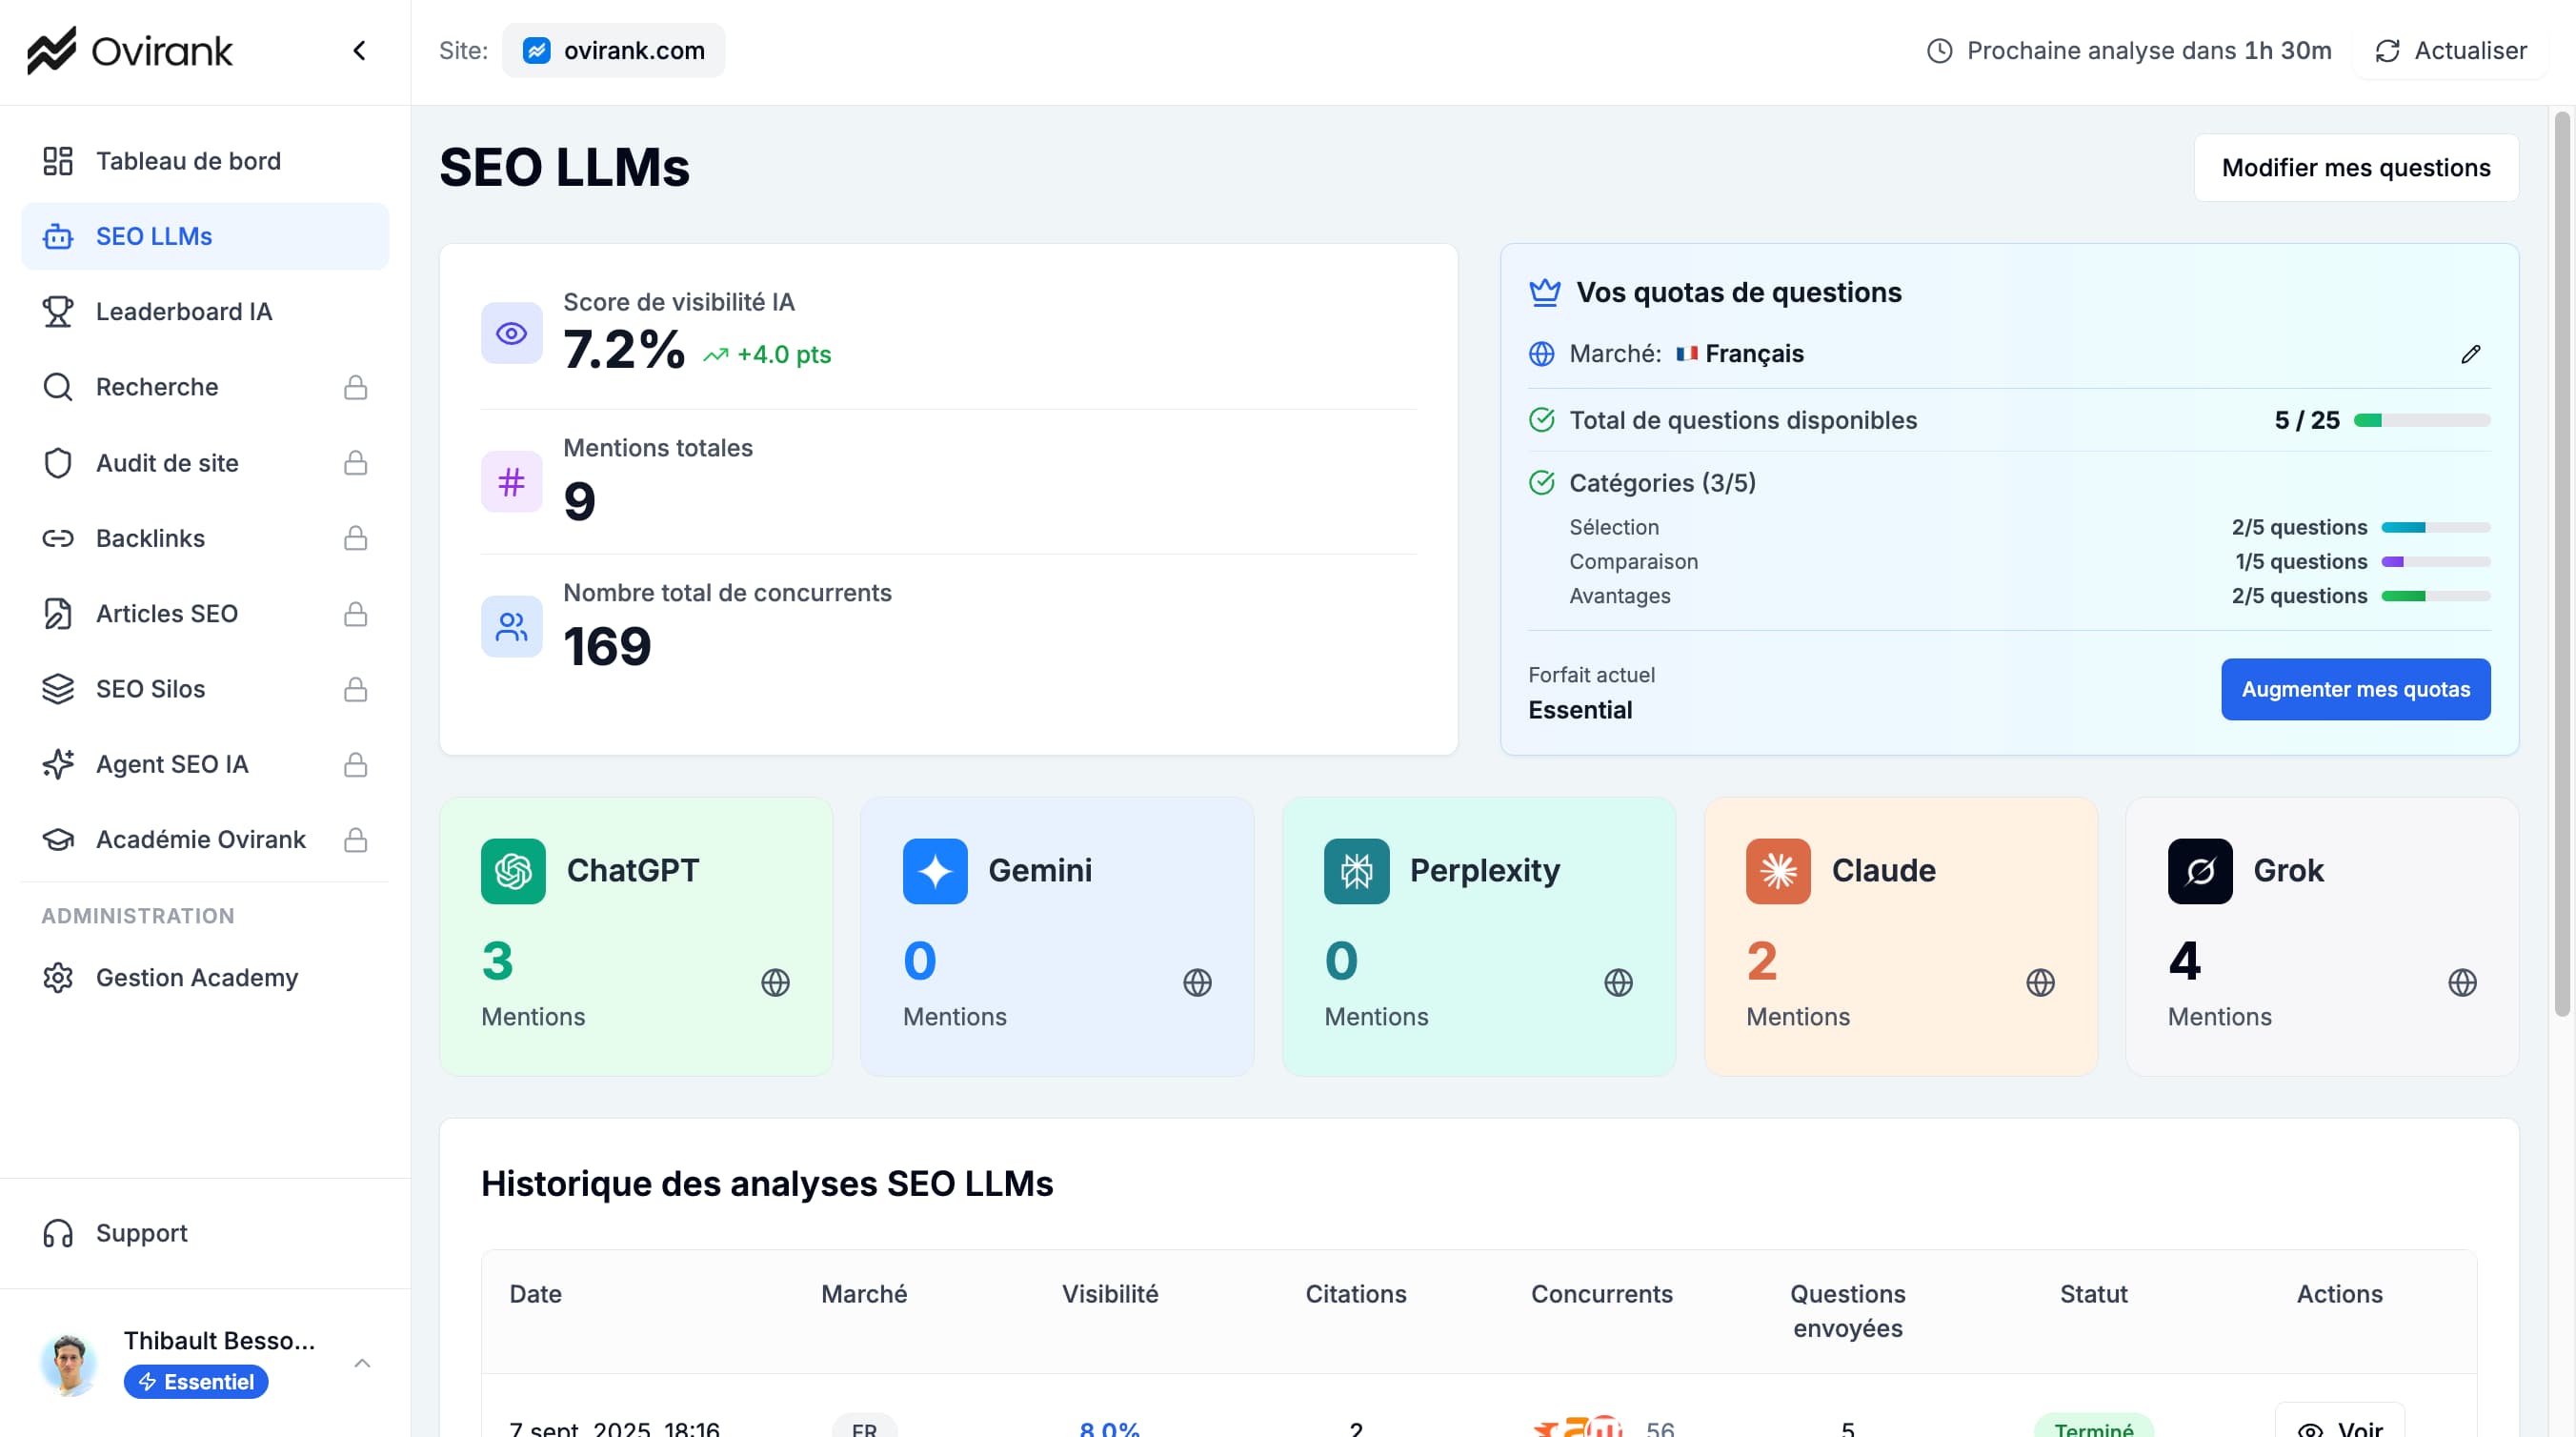Open the ovirank.com site selector
Screen dimensions: 2576x1437
tap(614, 50)
